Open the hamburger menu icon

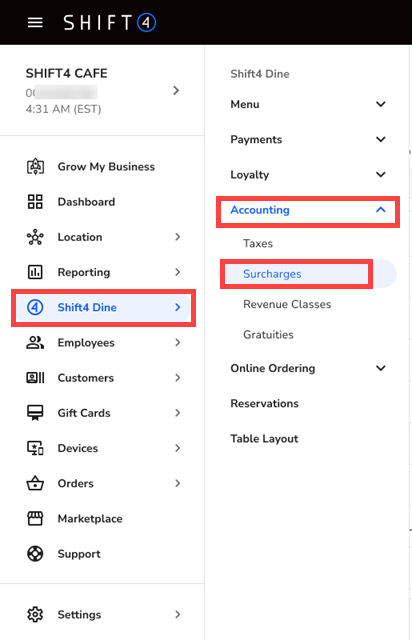[x=35, y=22]
